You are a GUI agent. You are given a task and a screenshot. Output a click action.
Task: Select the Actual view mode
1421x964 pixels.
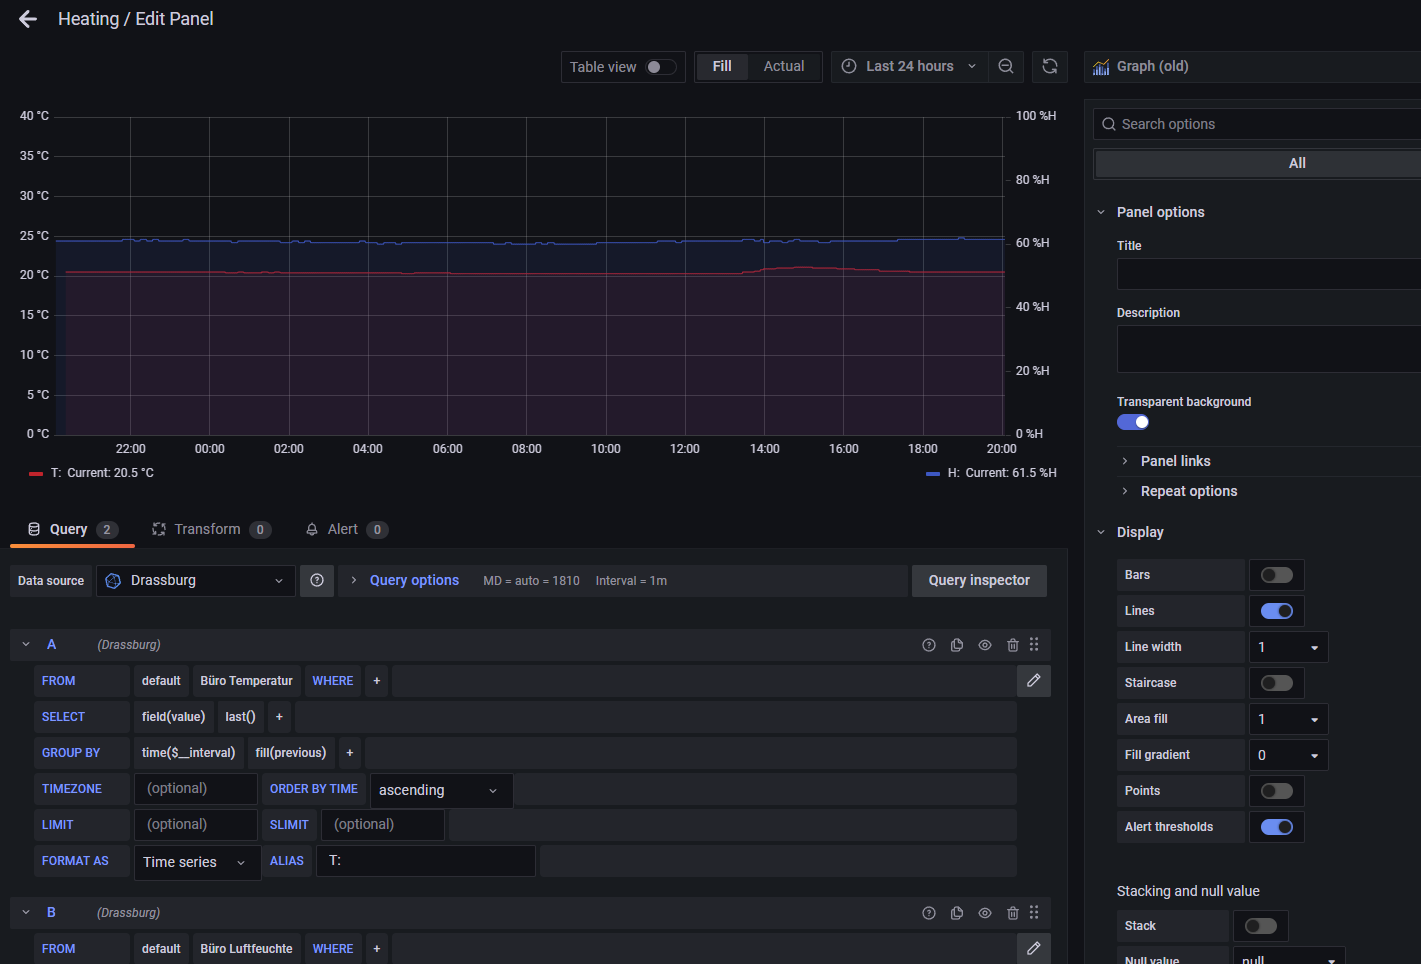[784, 67]
